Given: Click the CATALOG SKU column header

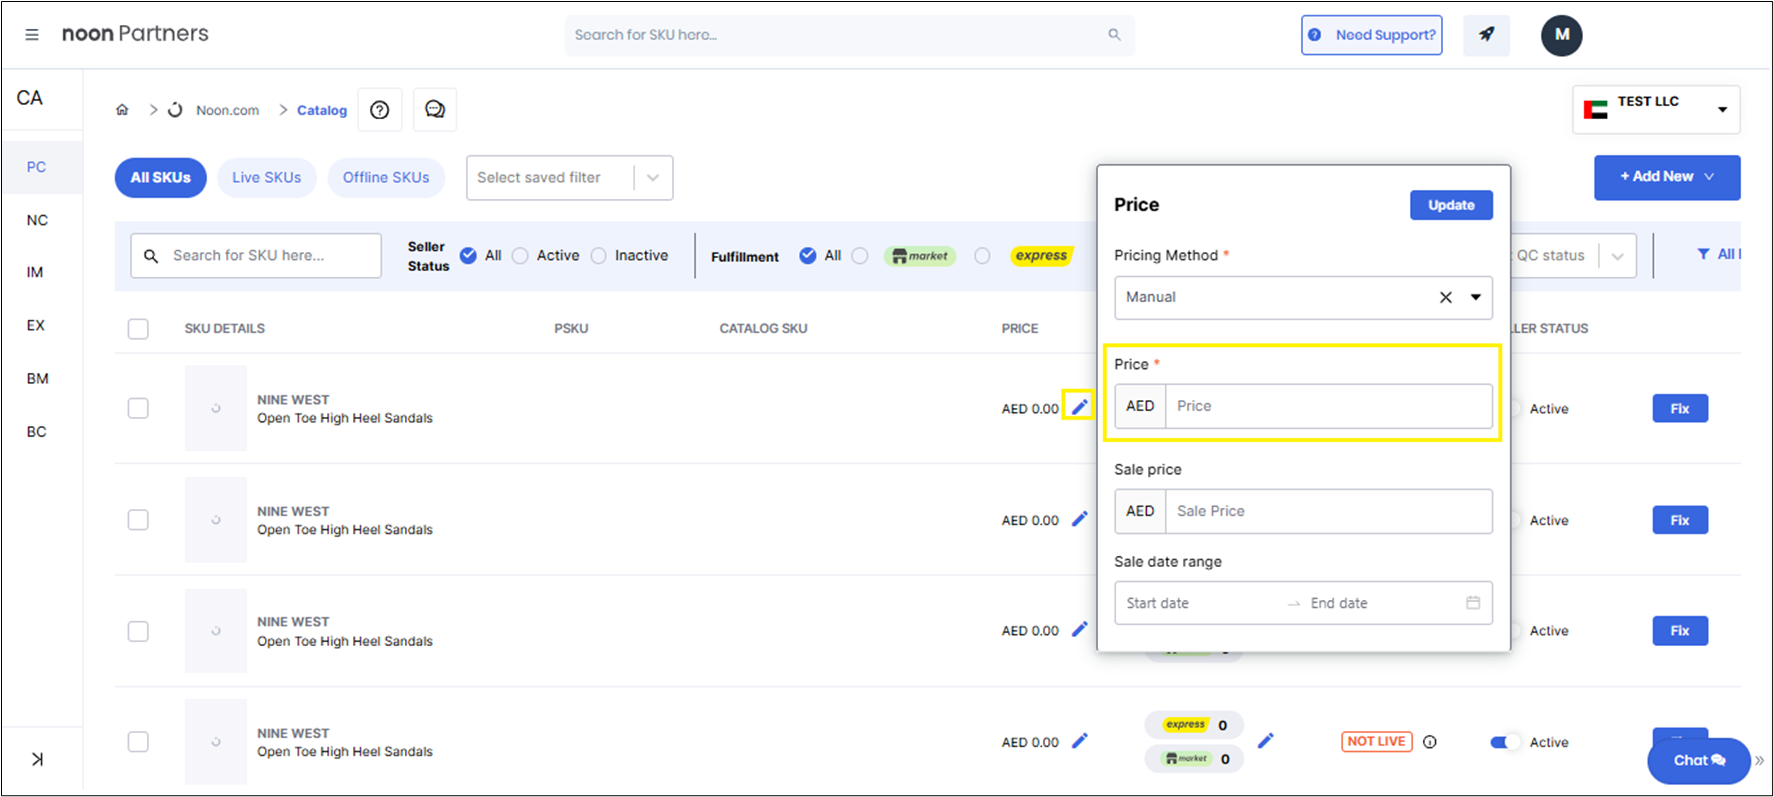Looking at the screenshot, I should 763,328.
